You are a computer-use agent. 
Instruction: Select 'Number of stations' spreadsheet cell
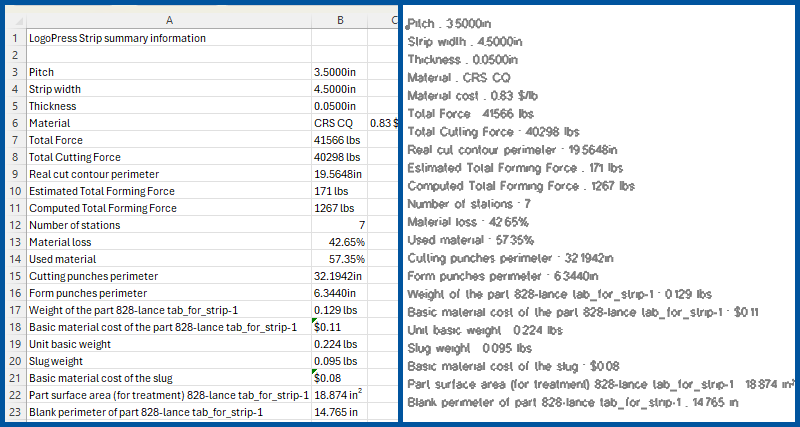169,225
